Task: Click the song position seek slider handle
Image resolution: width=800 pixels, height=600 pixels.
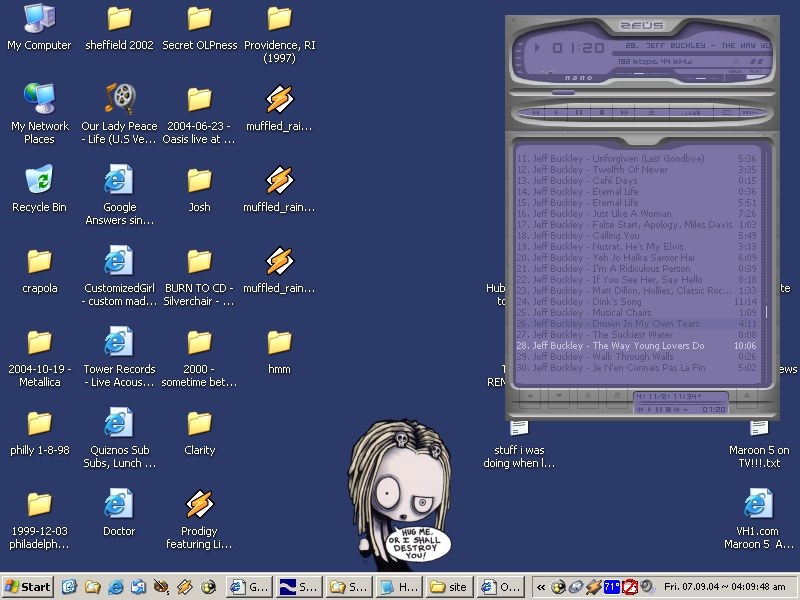Action: tap(563, 93)
